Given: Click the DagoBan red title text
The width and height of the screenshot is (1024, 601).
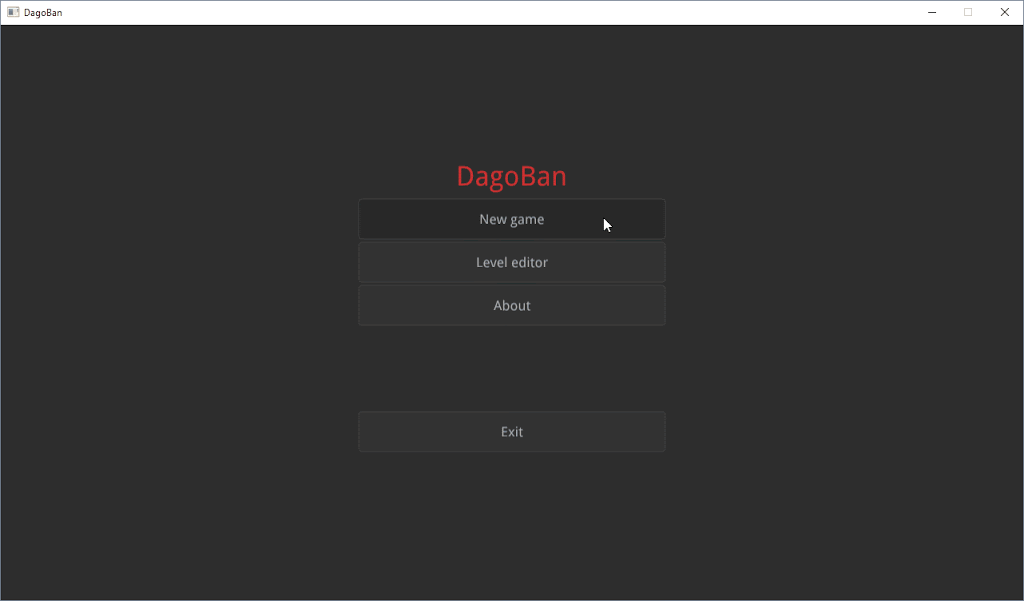Looking at the screenshot, I should 511,176.
